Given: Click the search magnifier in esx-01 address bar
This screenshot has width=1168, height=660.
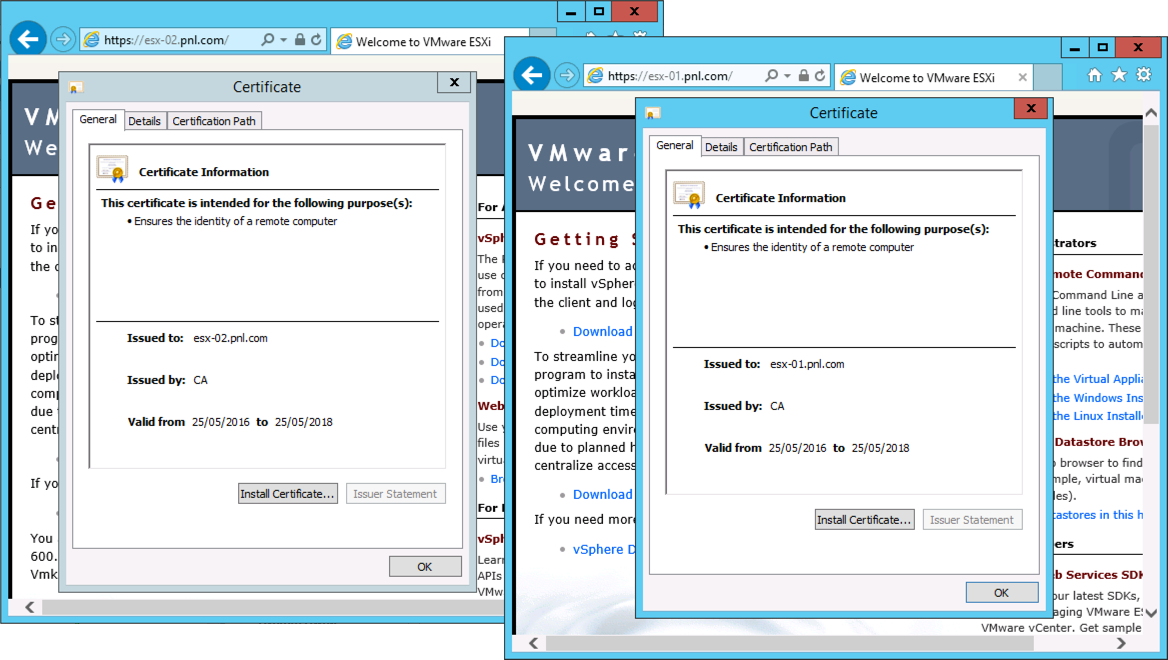Looking at the screenshot, I should [x=772, y=75].
